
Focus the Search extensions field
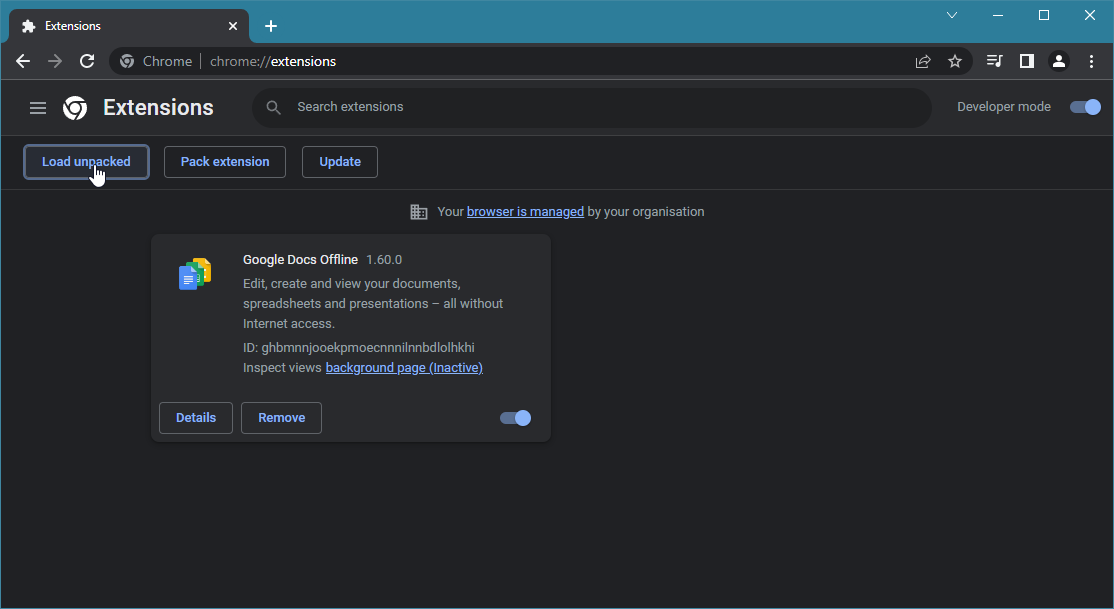(x=591, y=107)
